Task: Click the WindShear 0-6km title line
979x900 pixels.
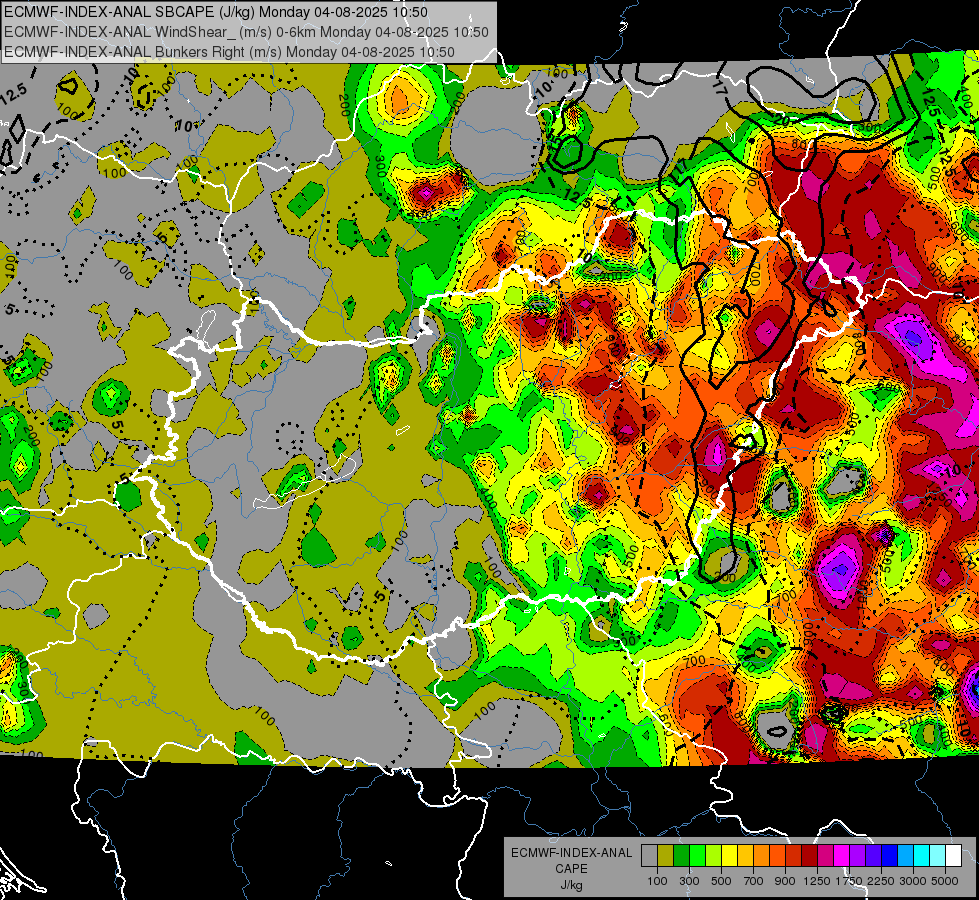Action: tap(246, 32)
